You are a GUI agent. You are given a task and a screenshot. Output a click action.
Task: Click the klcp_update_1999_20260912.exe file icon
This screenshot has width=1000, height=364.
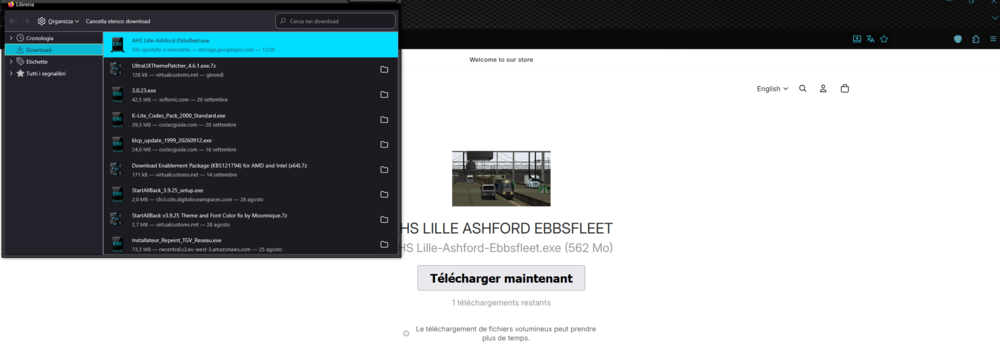pos(117,144)
